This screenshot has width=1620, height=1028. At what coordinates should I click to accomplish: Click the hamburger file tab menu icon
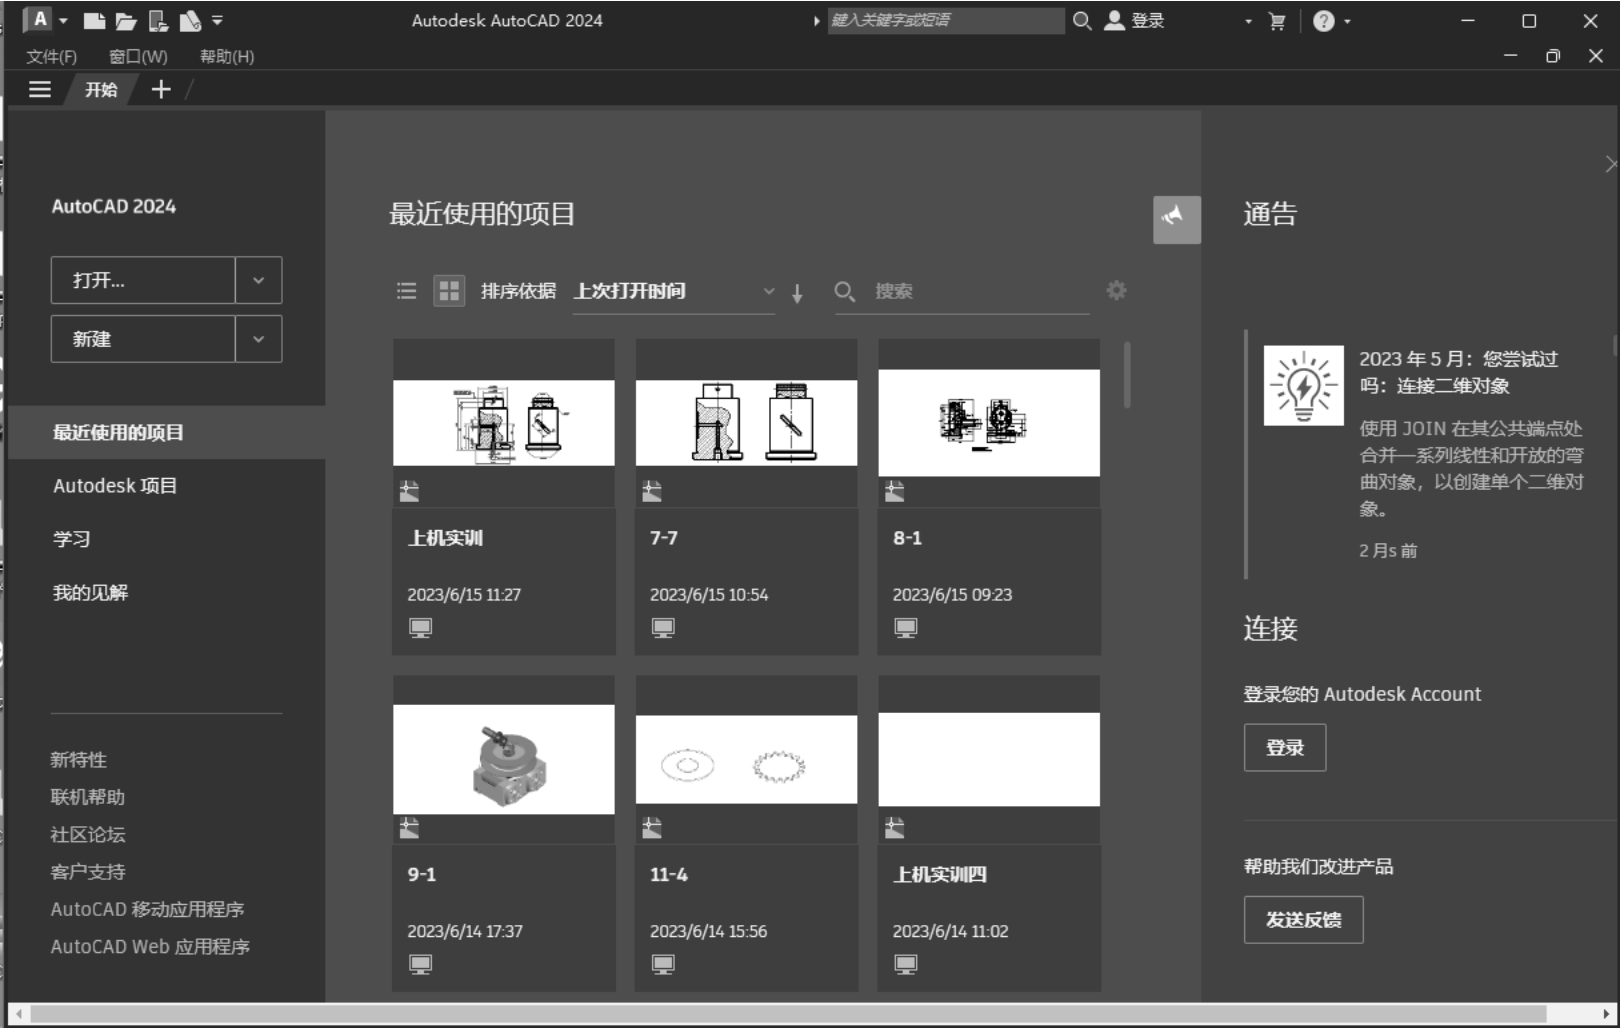coord(40,89)
